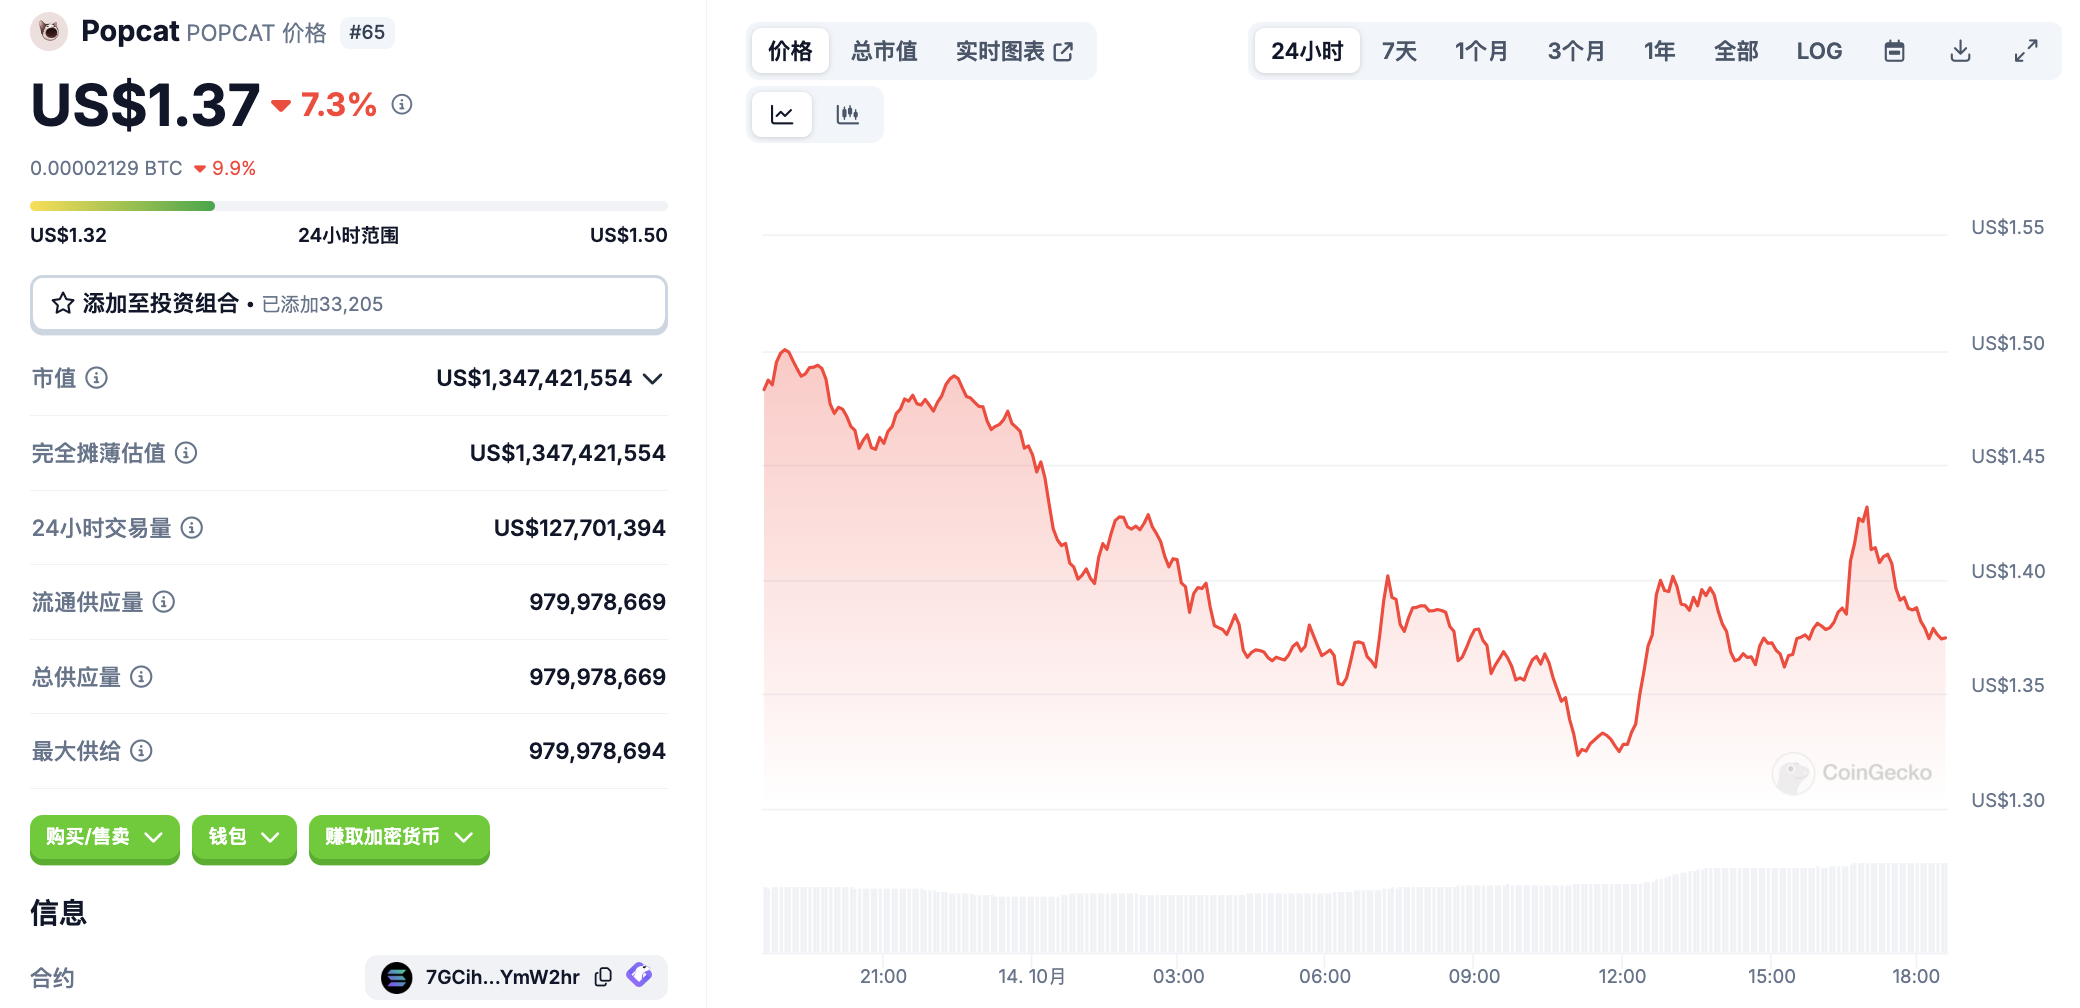This screenshot has width=2080, height=1008.
Task: Click the calendar date range icon
Action: click(1894, 51)
